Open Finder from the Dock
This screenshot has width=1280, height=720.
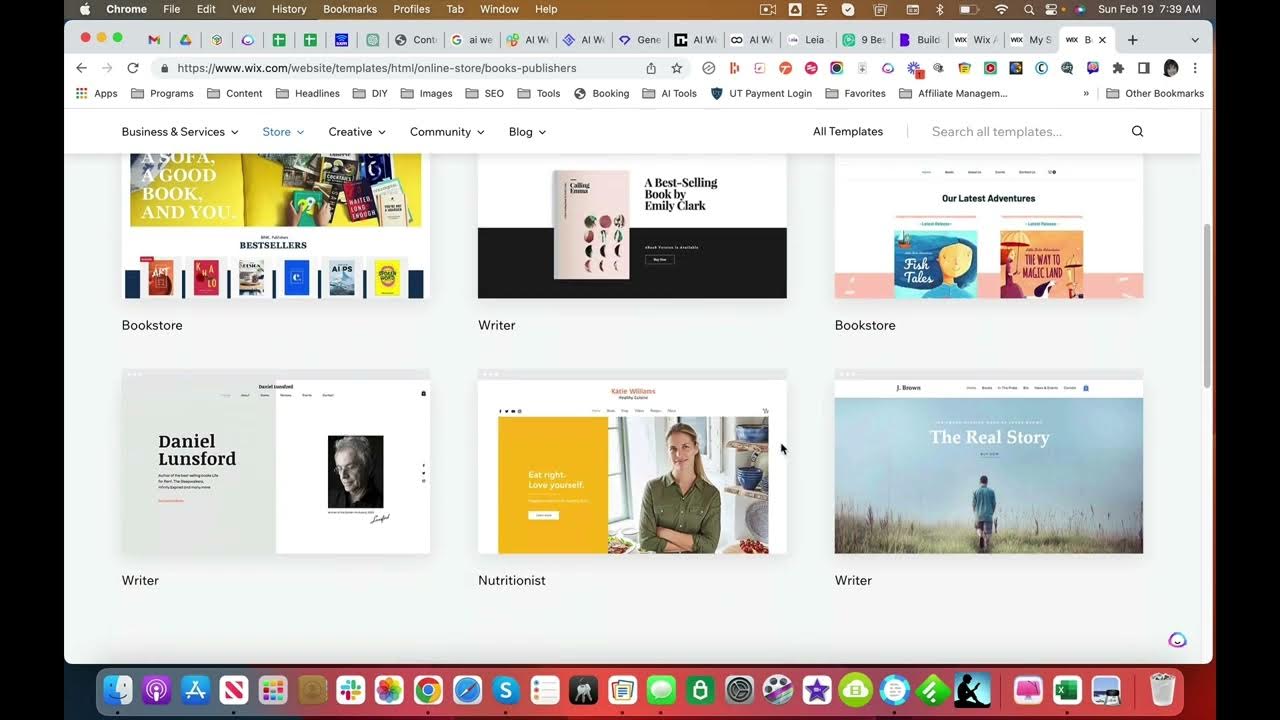click(118, 690)
